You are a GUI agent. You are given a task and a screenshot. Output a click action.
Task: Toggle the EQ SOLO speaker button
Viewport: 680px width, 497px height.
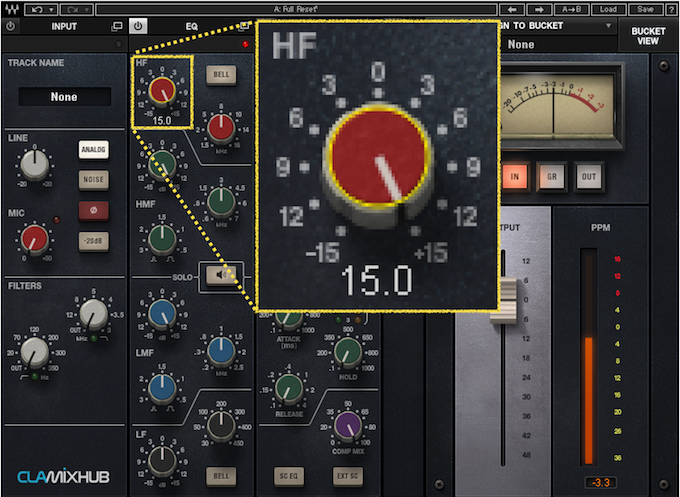[x=221, y=275]
